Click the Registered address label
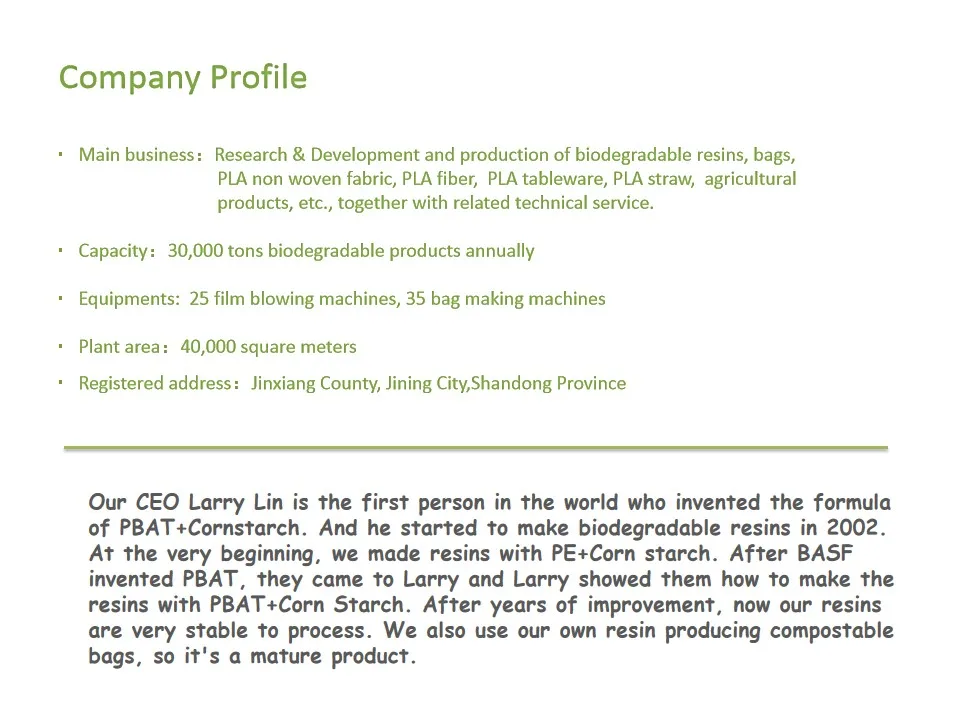Screen dimensions: 960x720 tap(155, 383)
